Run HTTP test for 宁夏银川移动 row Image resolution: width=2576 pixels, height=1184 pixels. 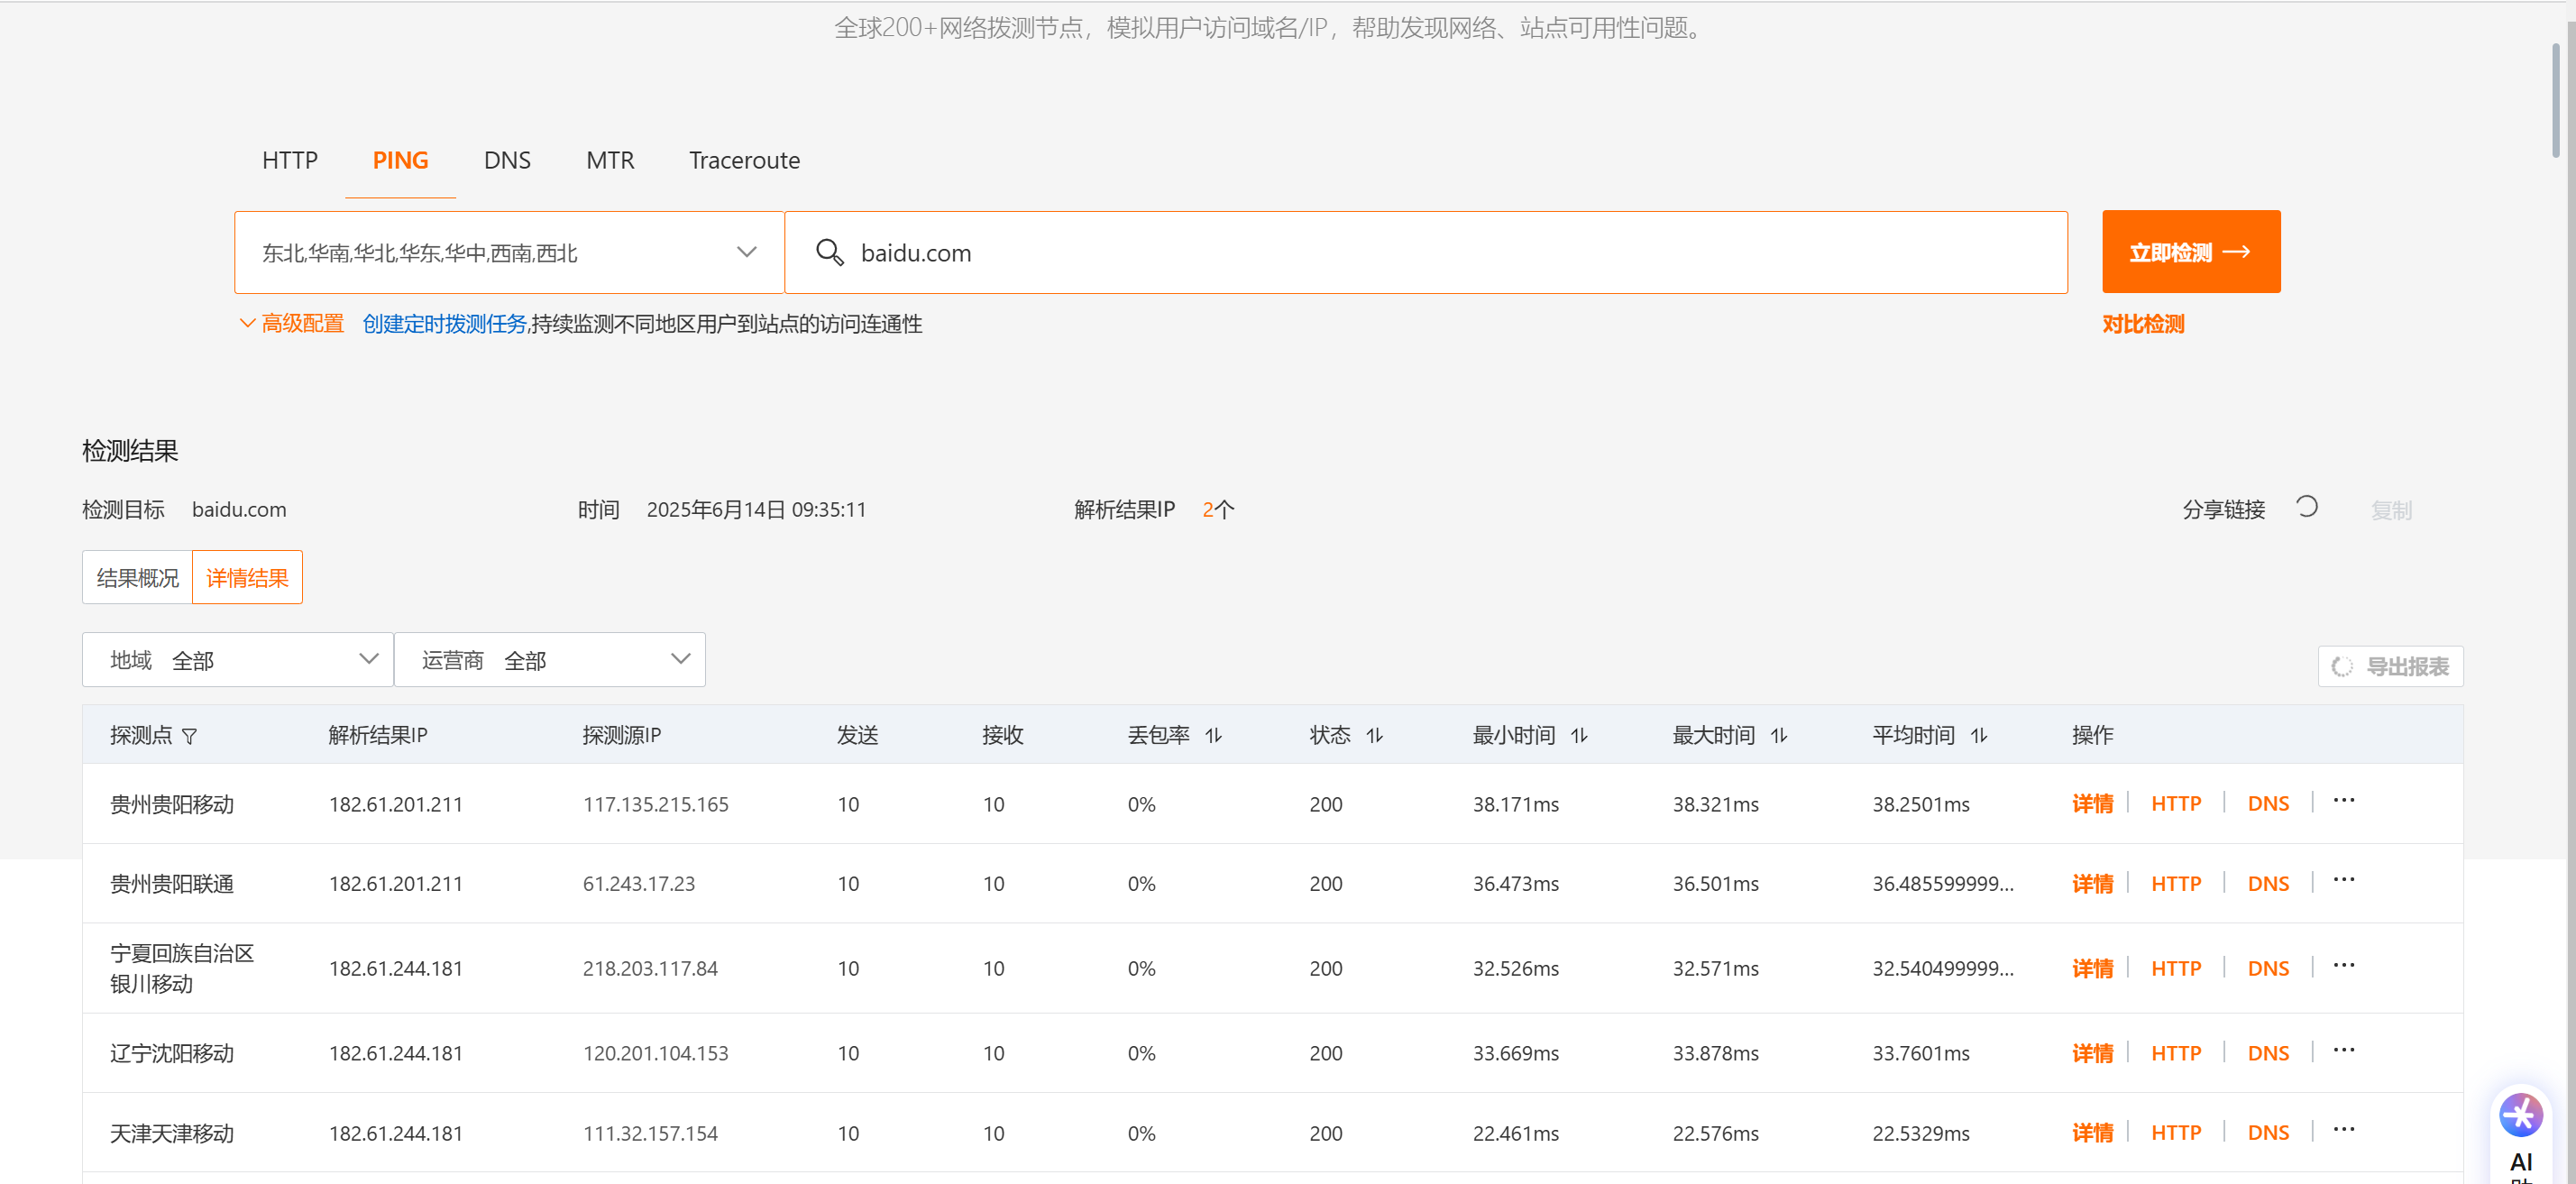[2176, 969]
